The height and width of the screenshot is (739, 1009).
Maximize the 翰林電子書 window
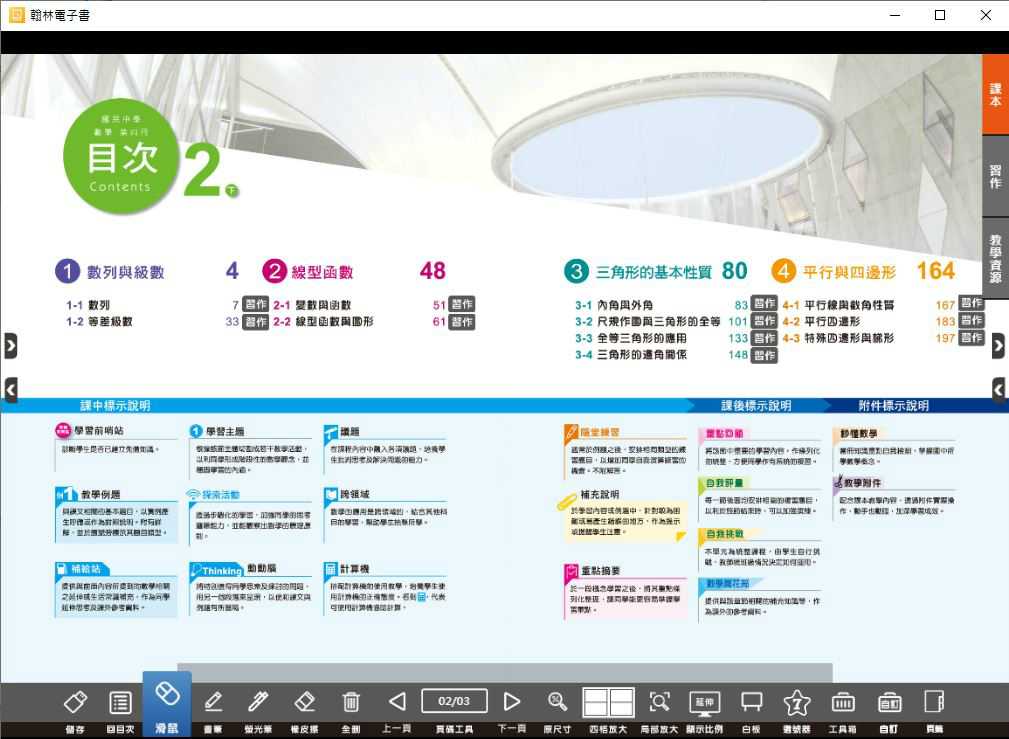940,15
